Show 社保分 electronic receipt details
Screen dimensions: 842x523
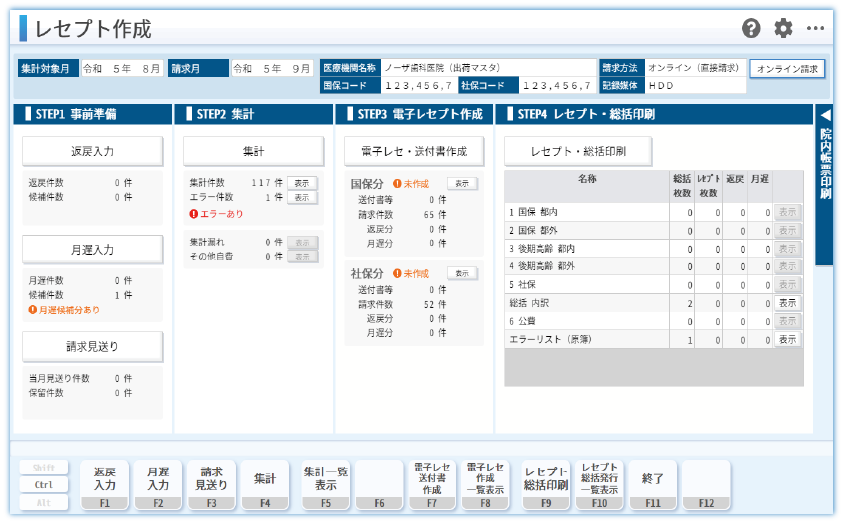[461, 273]
